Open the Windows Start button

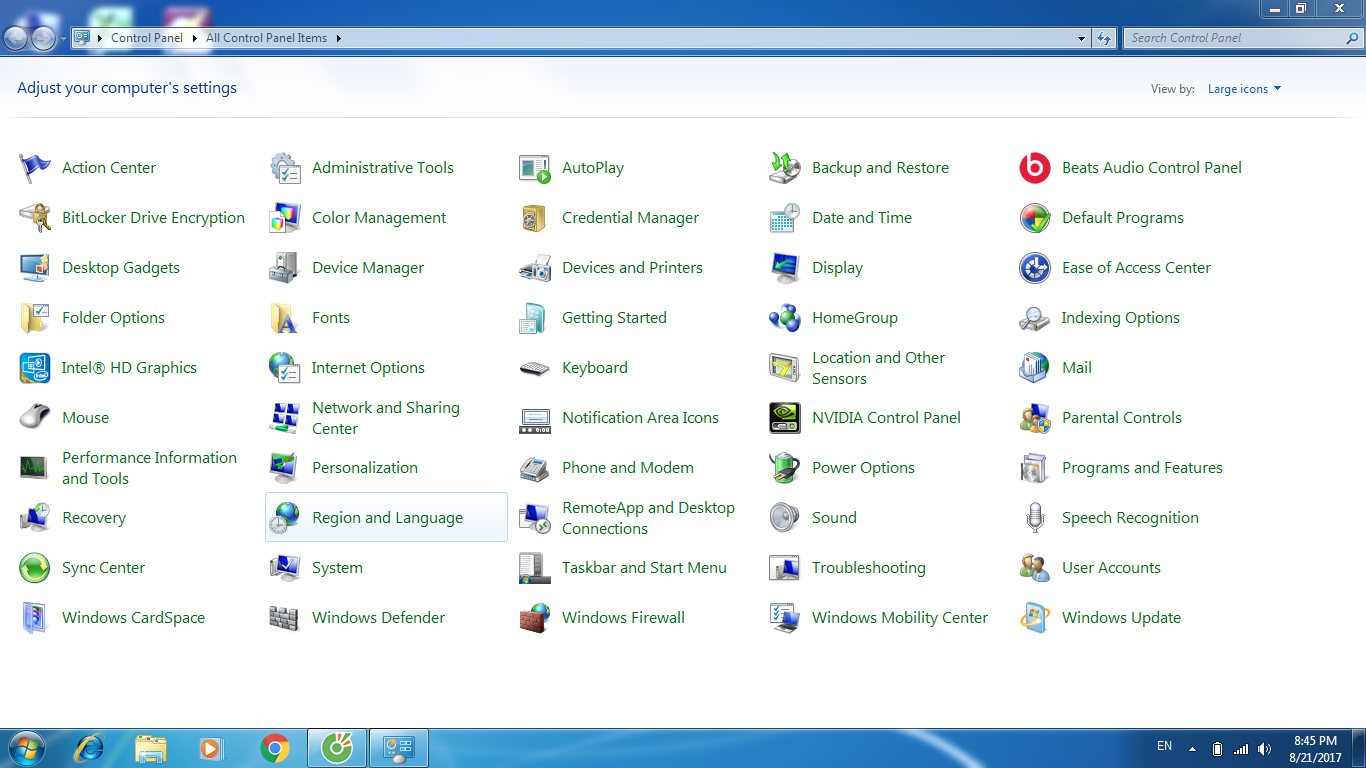(27, 748)
